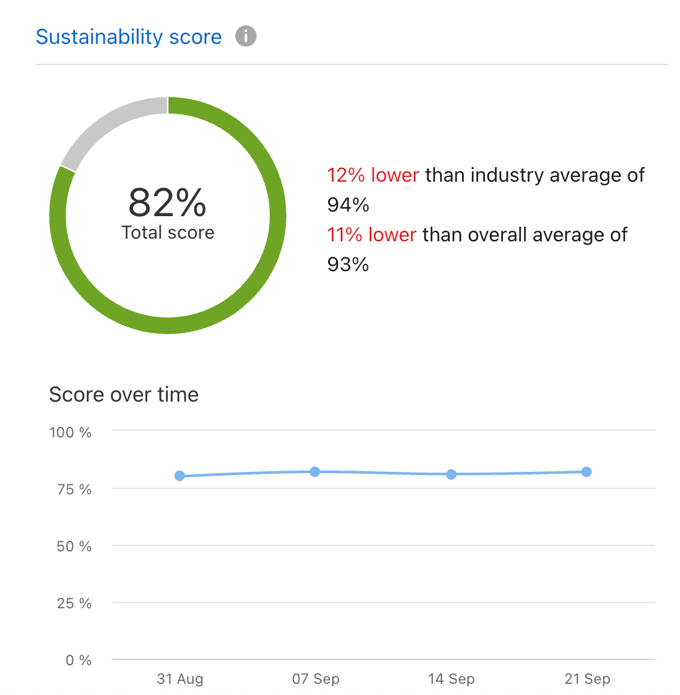Select the 21 Sep data point
The height and width of the screenshot is (695, 680).
click(x=586, y=472)
